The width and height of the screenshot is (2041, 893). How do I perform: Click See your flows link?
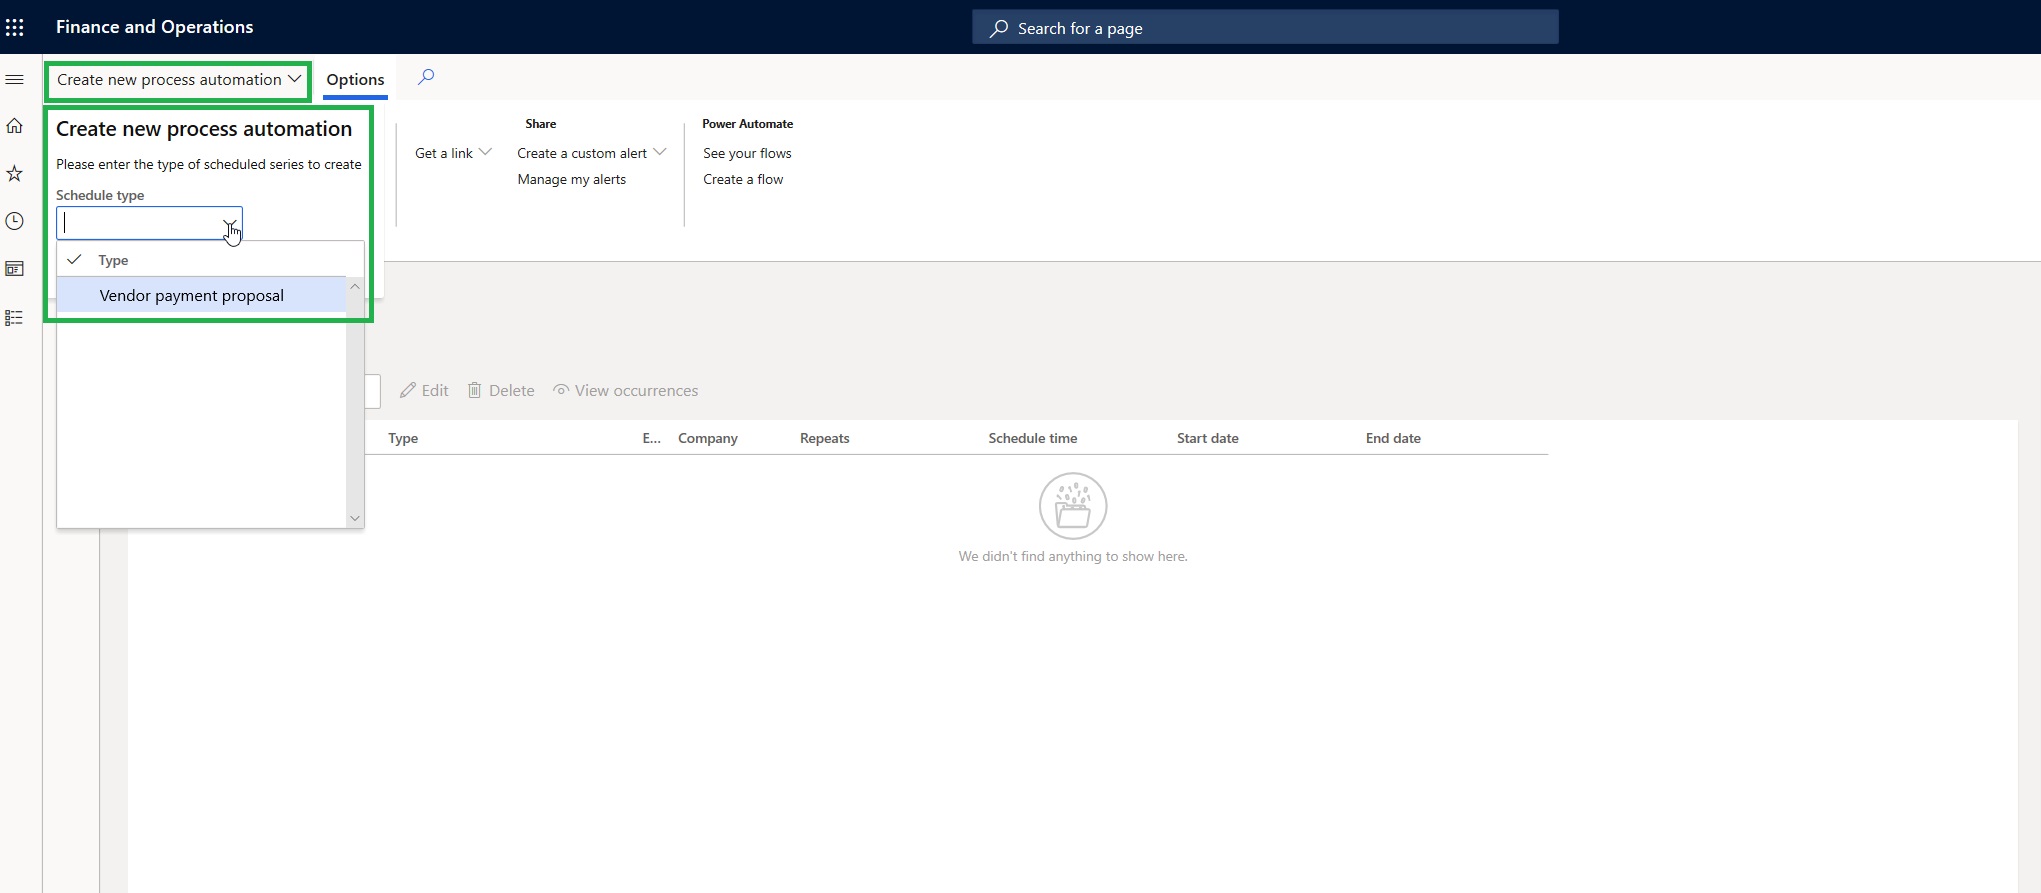[x=747, y=153]
